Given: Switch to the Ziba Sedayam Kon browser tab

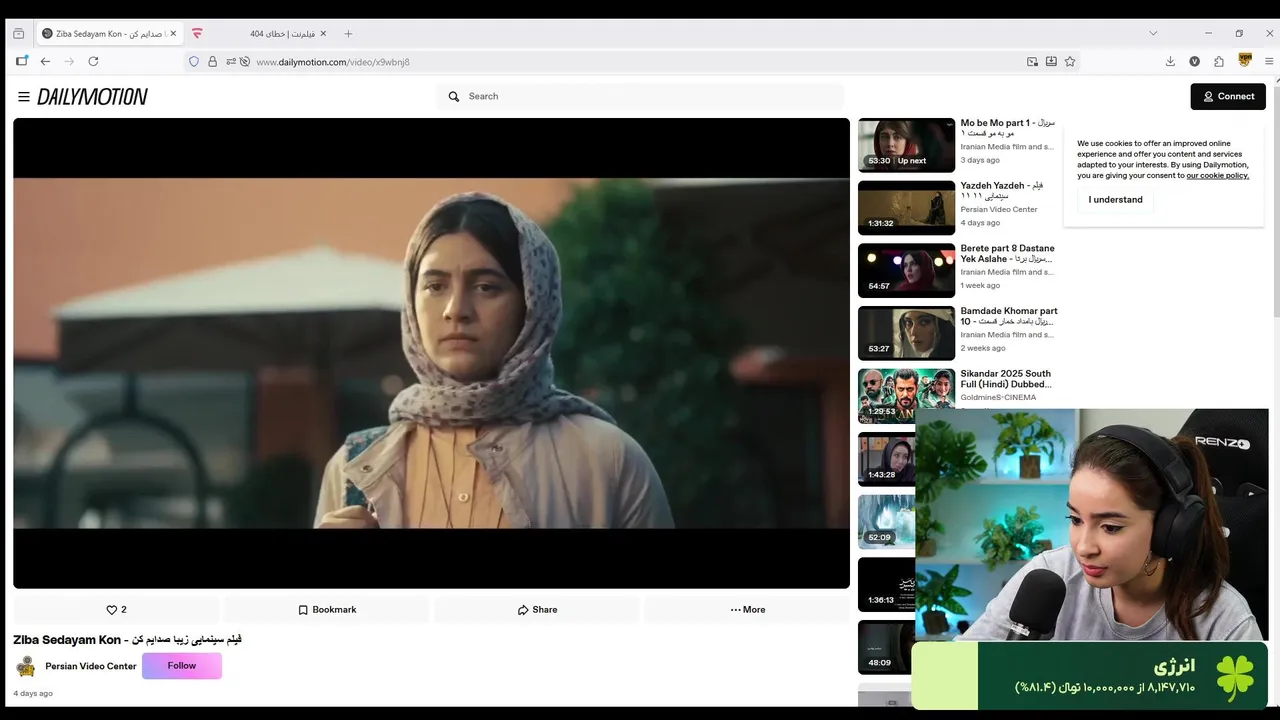Looking at the screenshot, I should [110, 34].
